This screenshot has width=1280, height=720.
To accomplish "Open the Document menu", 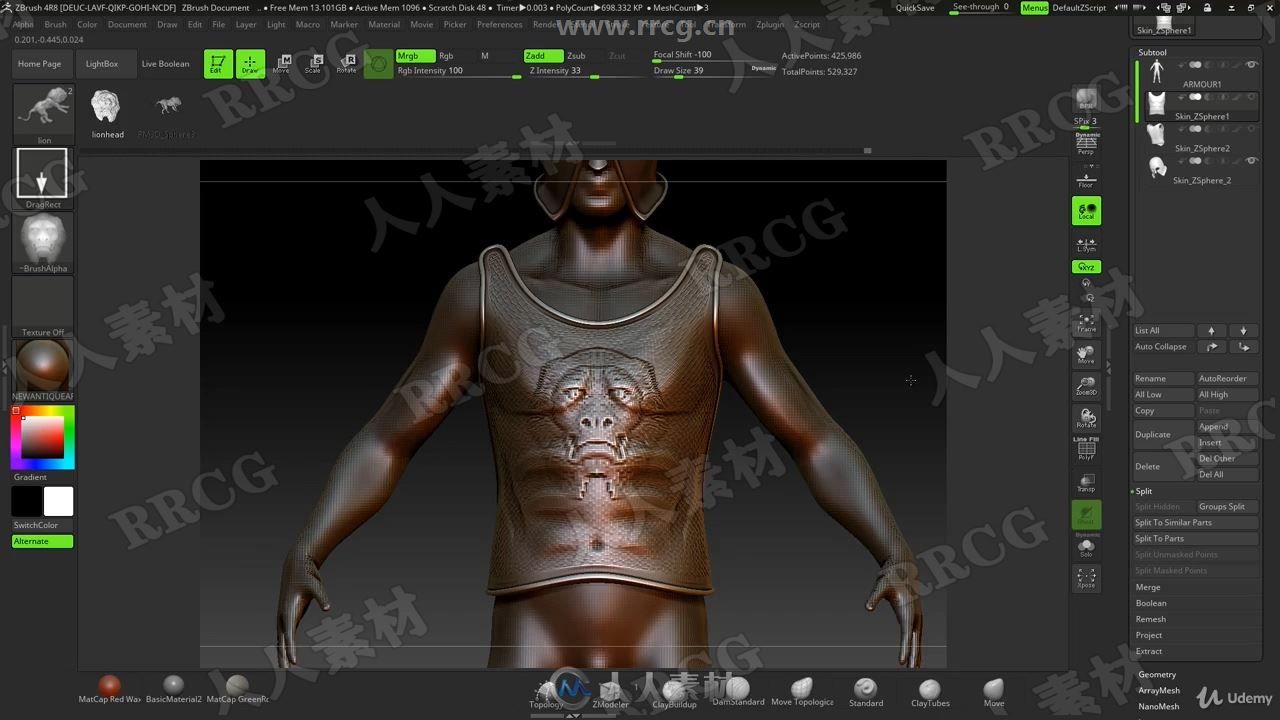I will point(127,24).
